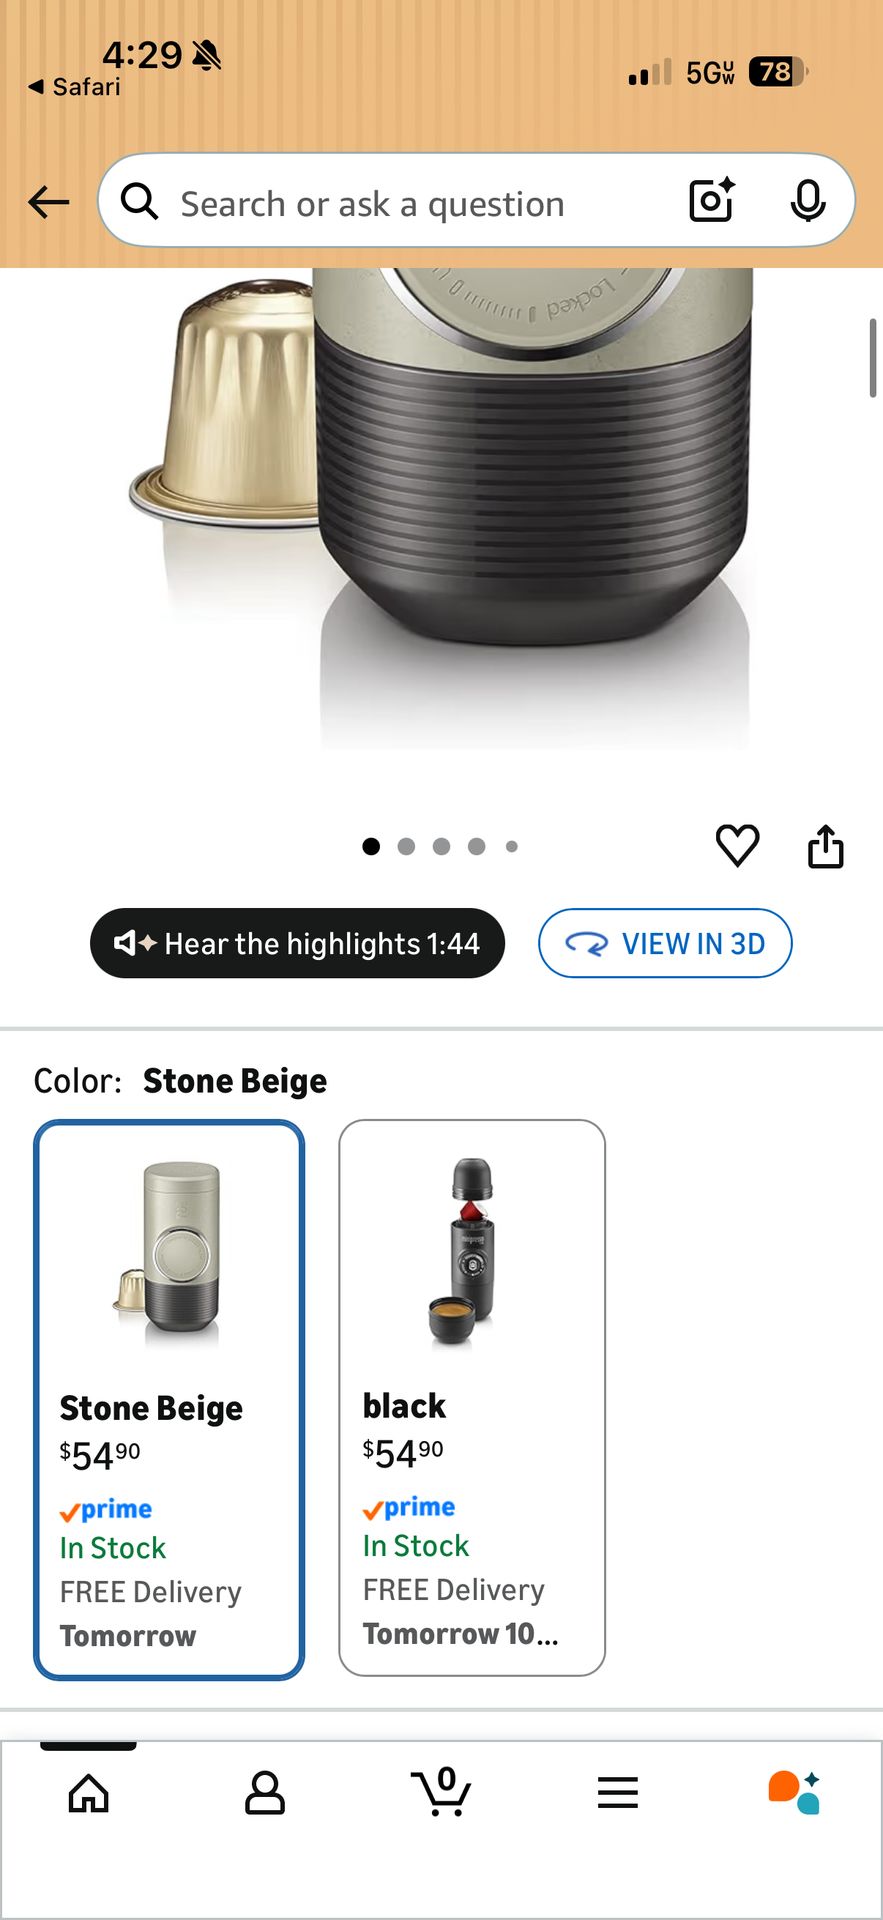Jump to second product image dot

tap(406, 847)
